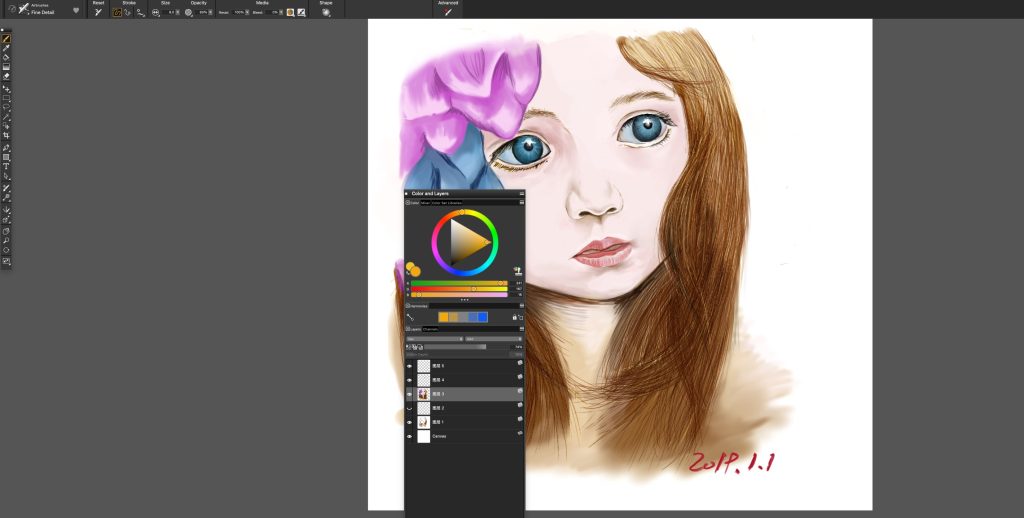Image resolution: width=1024 pixels, height=518 pixels.
Task: Open the brush size dropdown arrow
Action: 178,12
